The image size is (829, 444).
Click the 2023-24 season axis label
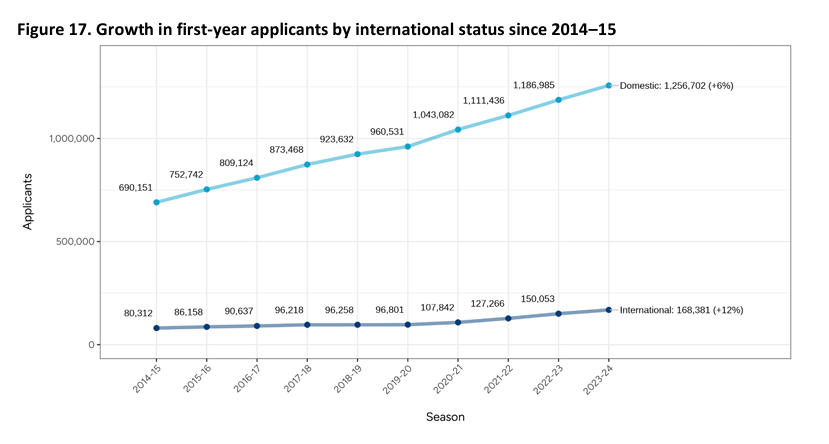[598, 378]
